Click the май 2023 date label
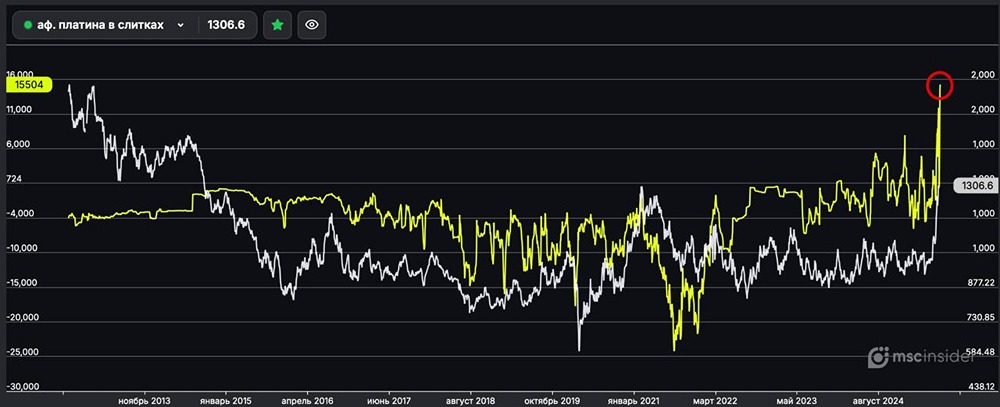 click(797, 401)
